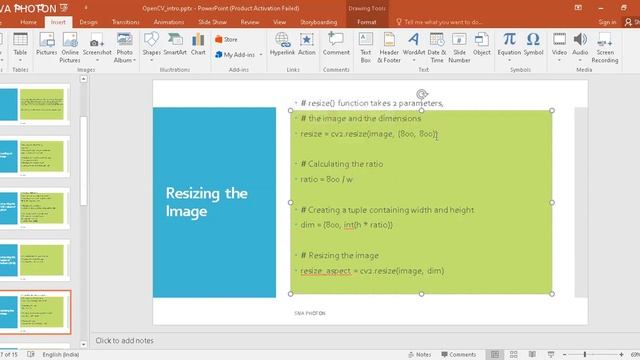Open the Home tab
640x360 pixels.
point(28,22)
